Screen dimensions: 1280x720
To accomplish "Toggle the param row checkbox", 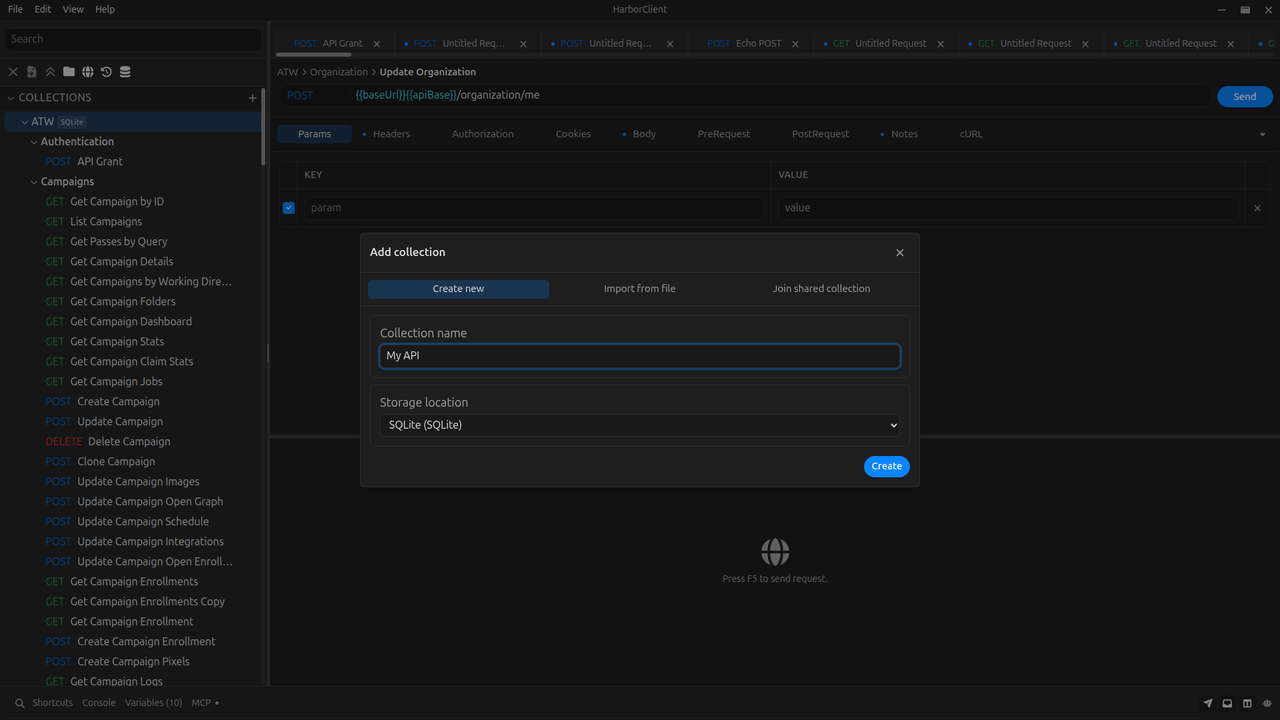I will coord(289,208).
